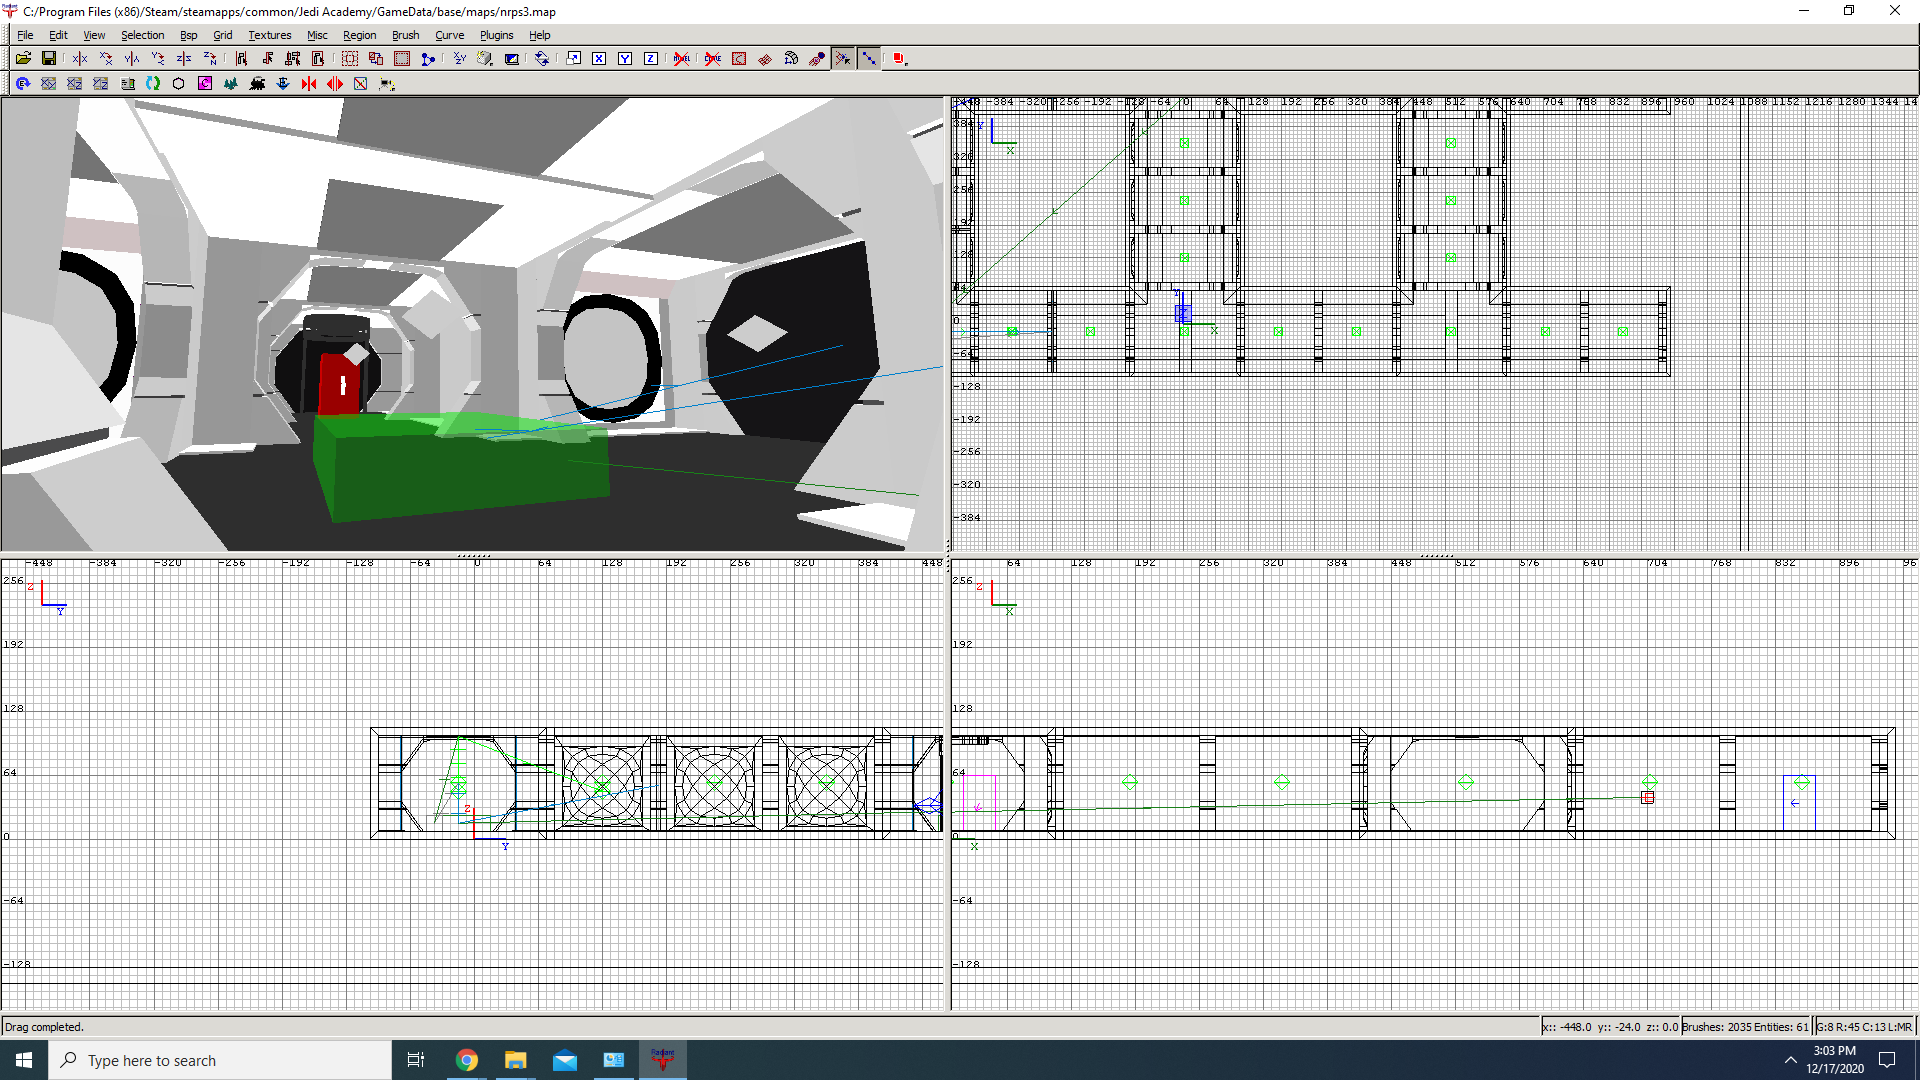Click the Select Partial Tall icon

293,59
